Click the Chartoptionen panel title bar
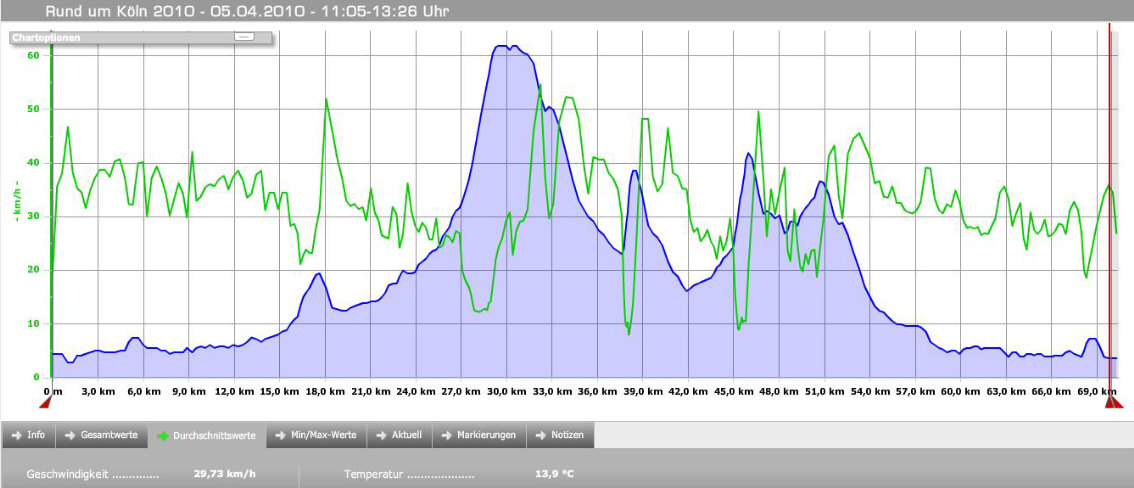The height and width of the screenshot is (488, 1134). [x=120, y=37]
